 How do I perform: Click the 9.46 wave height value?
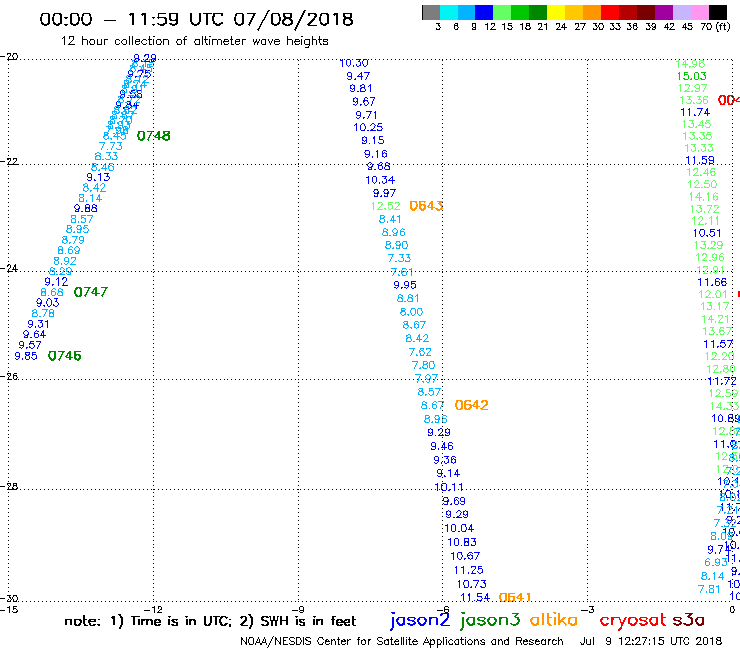(442, 446)
